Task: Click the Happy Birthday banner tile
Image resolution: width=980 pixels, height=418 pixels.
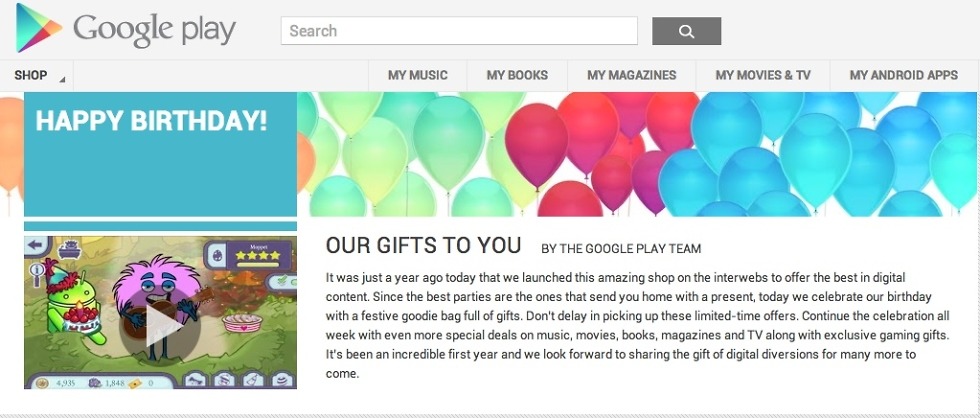Action: point(160,154)
